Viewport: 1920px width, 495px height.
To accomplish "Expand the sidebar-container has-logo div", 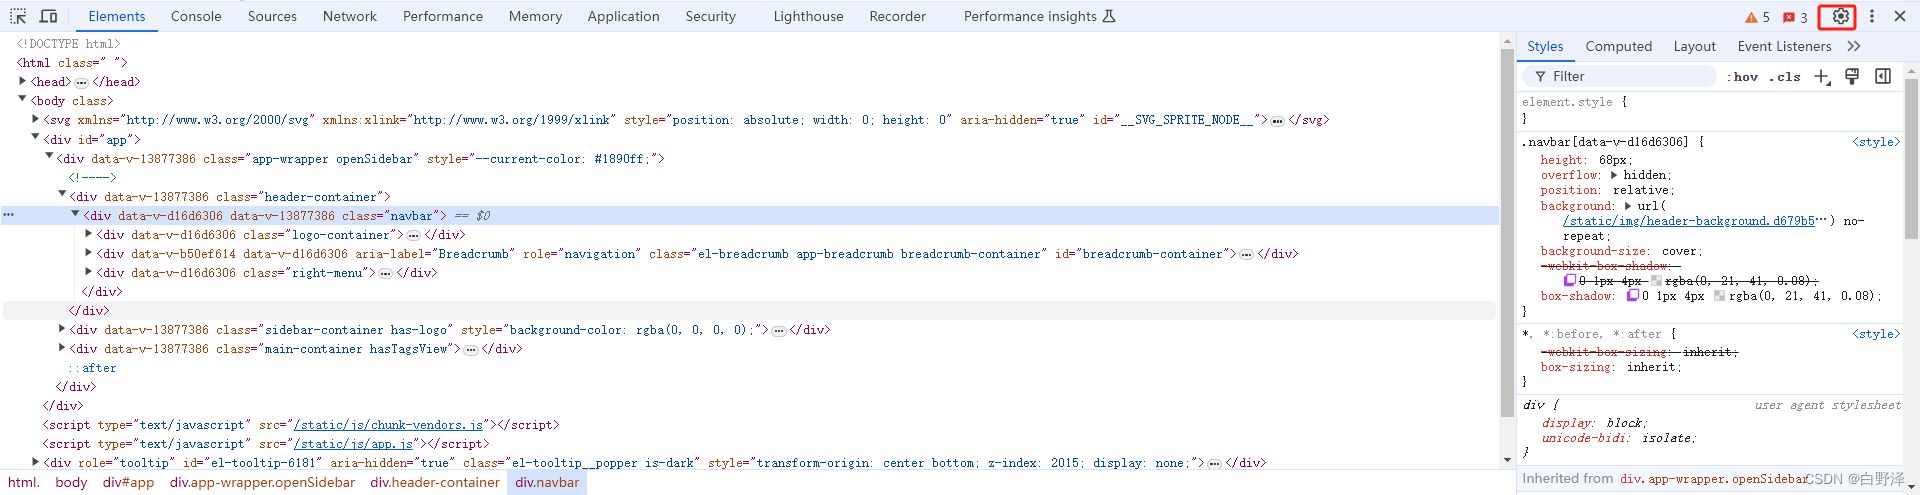I will point(62,328).
